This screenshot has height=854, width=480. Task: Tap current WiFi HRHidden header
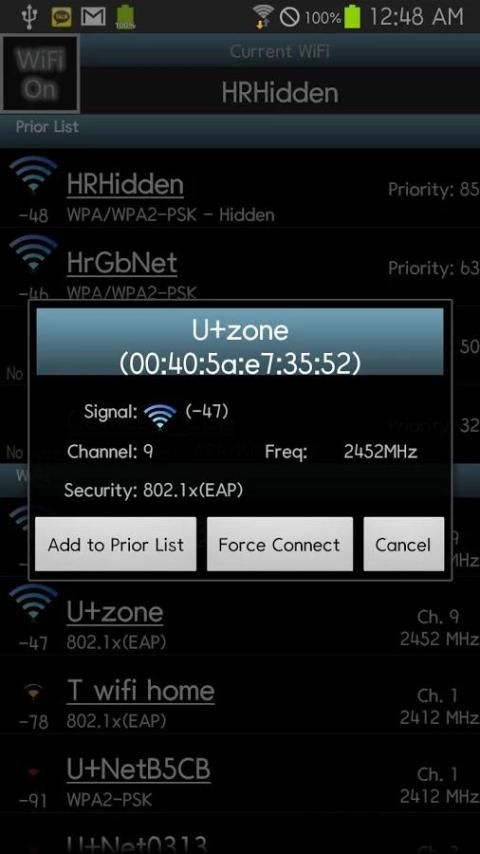(280, 93)
